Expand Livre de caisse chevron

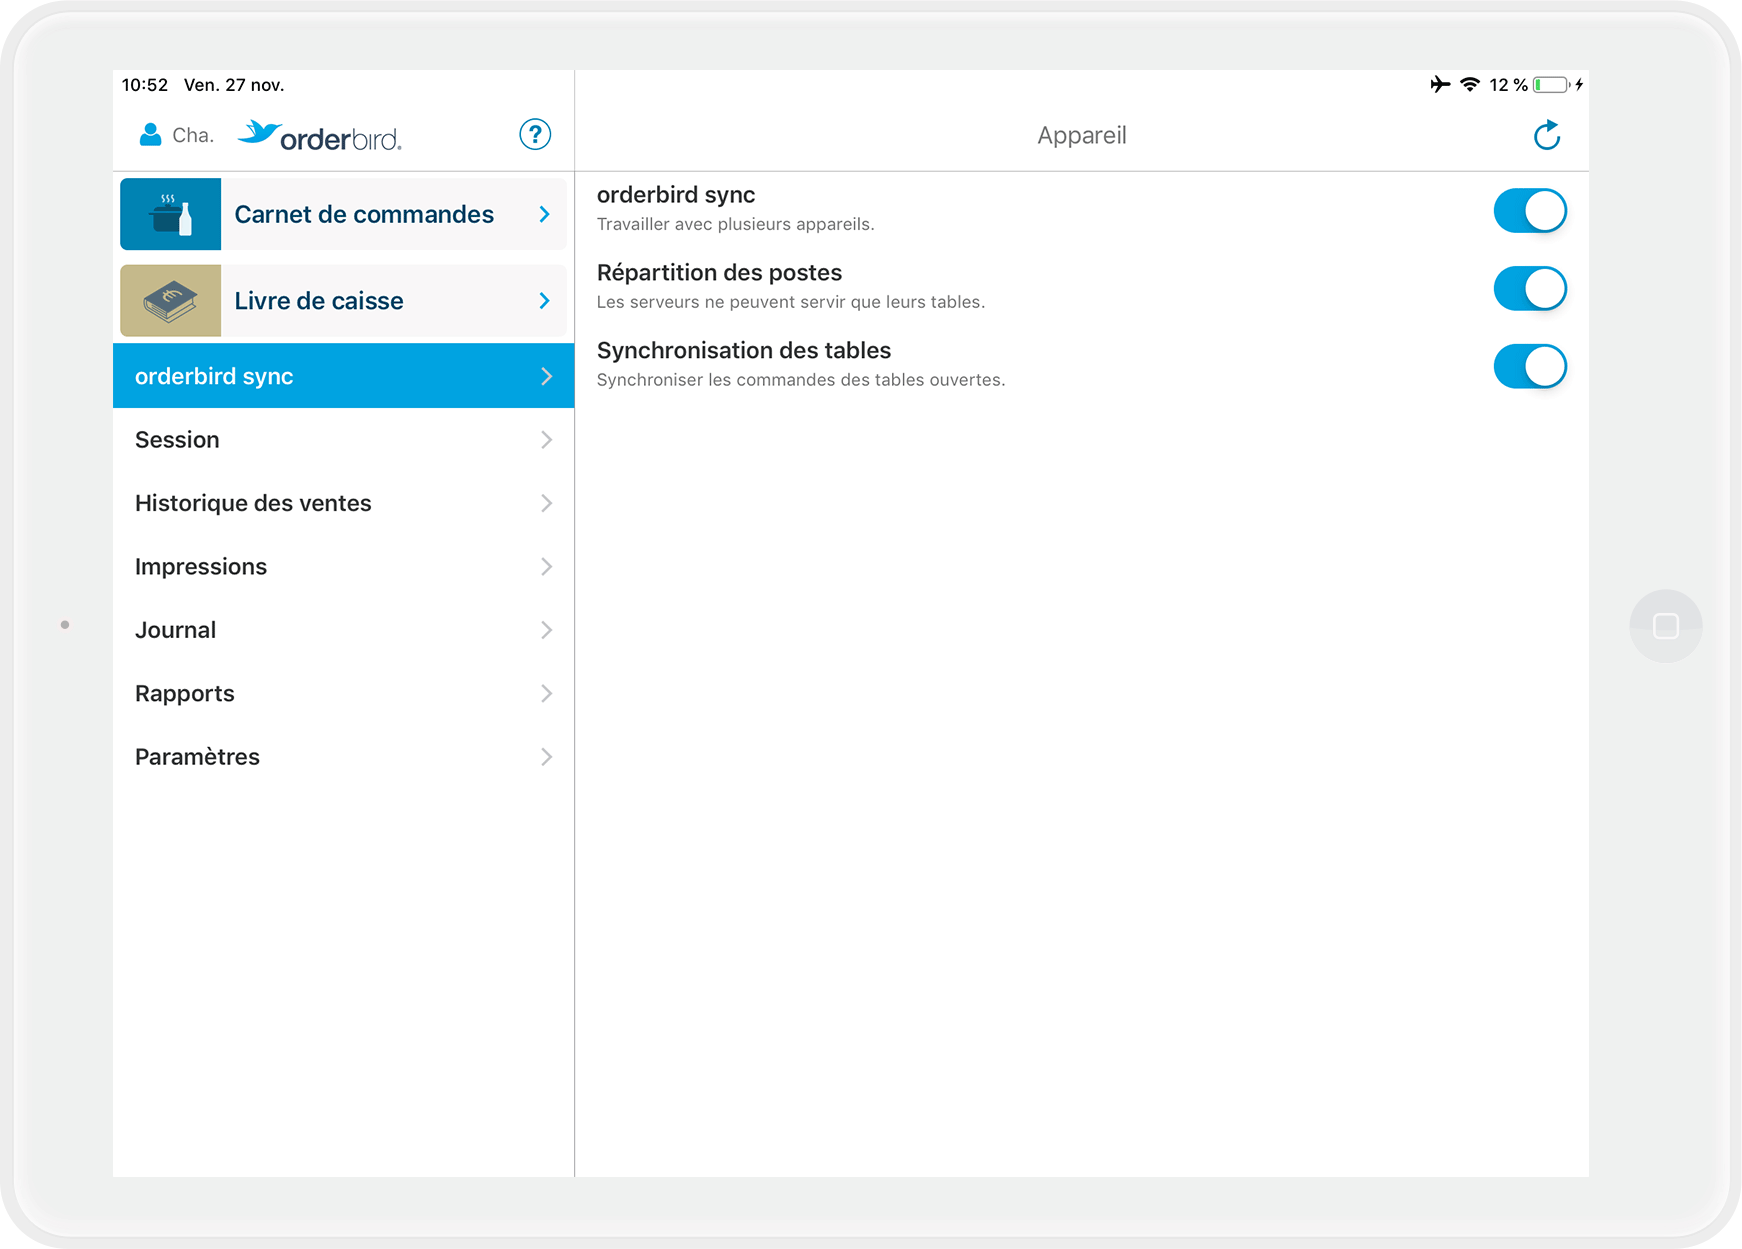tap(545, 301)
